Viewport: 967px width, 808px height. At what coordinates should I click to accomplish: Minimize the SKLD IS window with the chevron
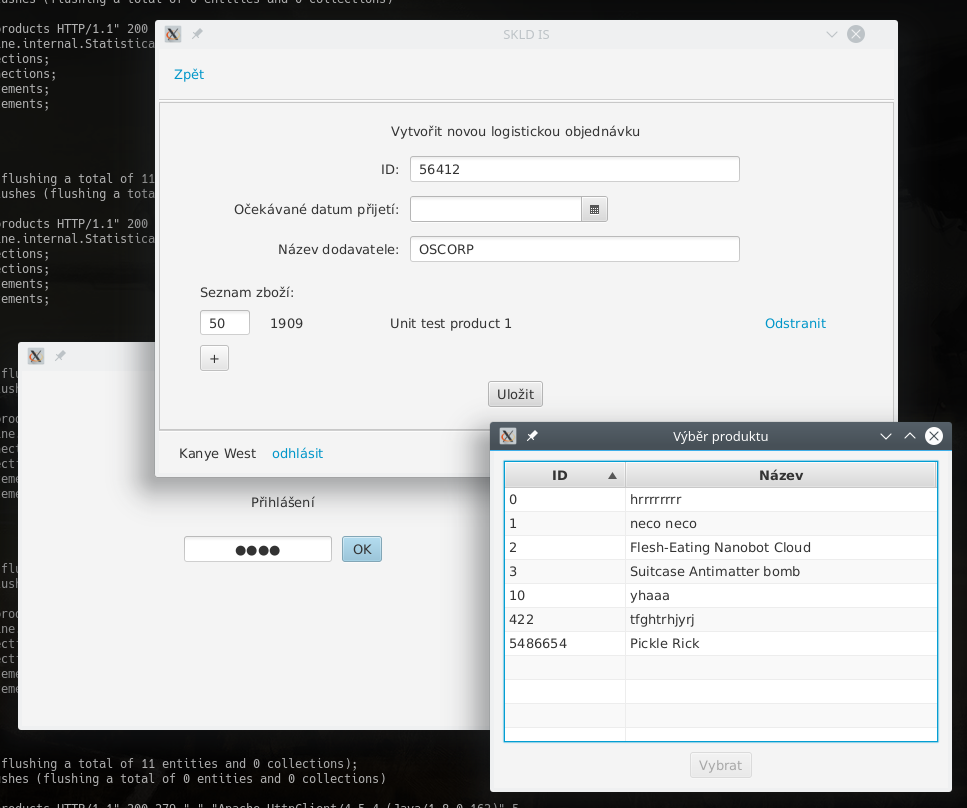click(832, 35)
